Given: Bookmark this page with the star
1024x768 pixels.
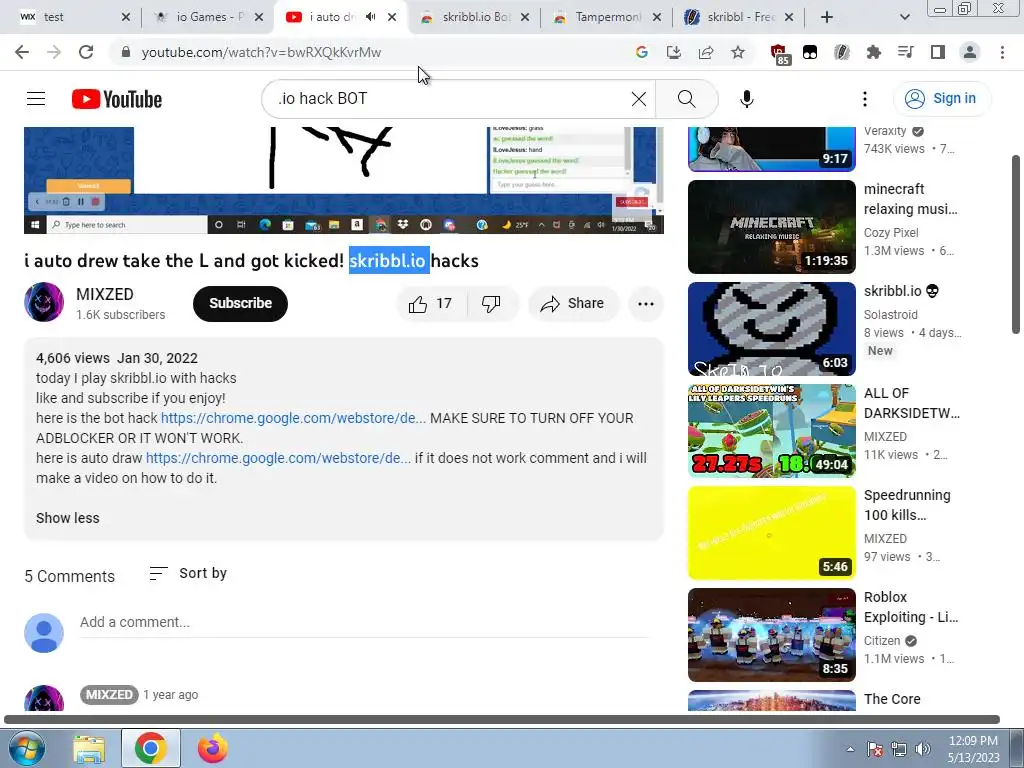Looking at the screenshot, I should pyautogui.click(x=738, y=52).
